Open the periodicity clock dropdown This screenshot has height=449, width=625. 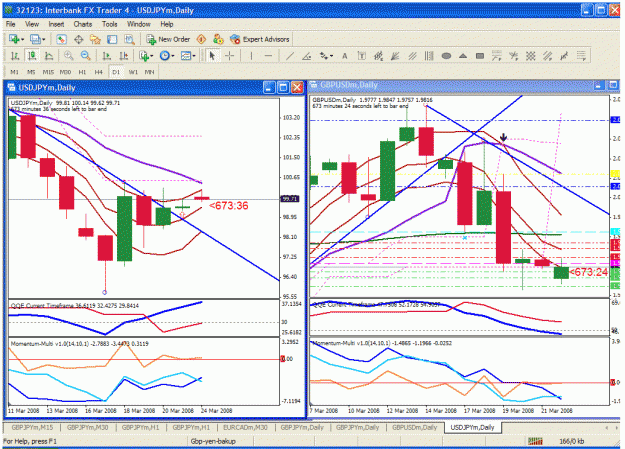click(x=173, y=56)
